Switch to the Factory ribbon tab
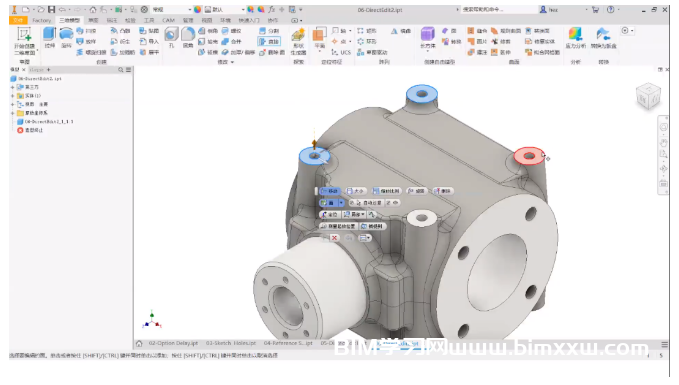Image resolution: width=679 pixels, height=385 pixels. tap(42, 20)
